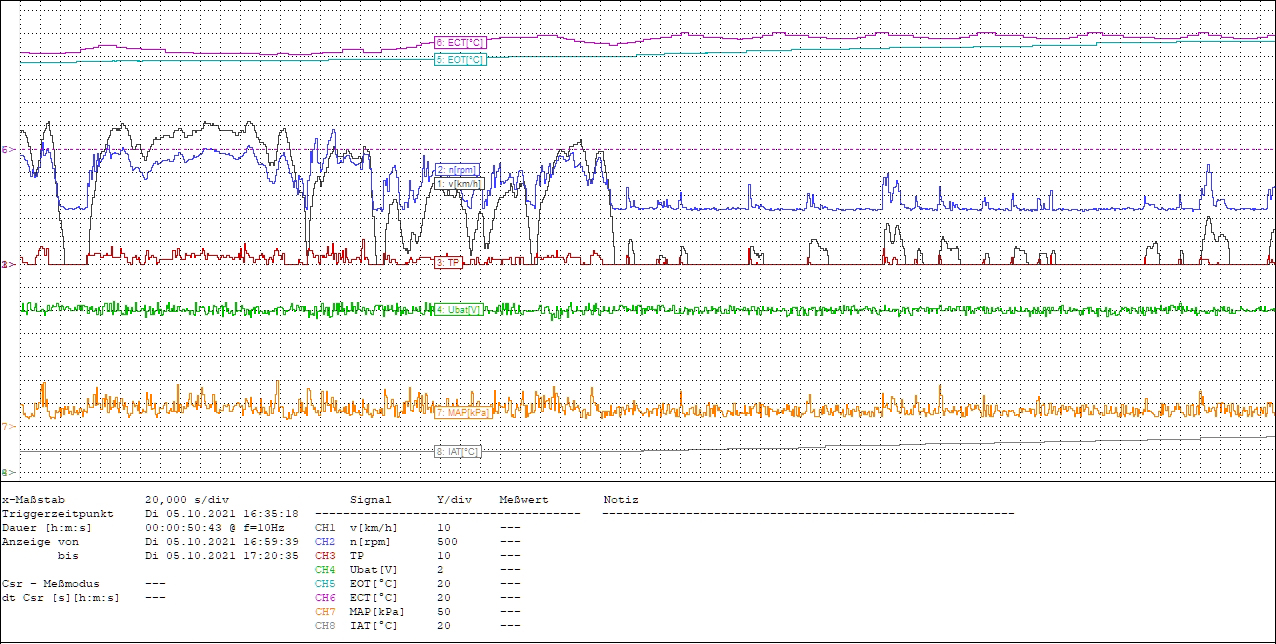This screenshot has height=644, width=1276.
Task: Click the Meßwert column header
Action: (521, 499)
